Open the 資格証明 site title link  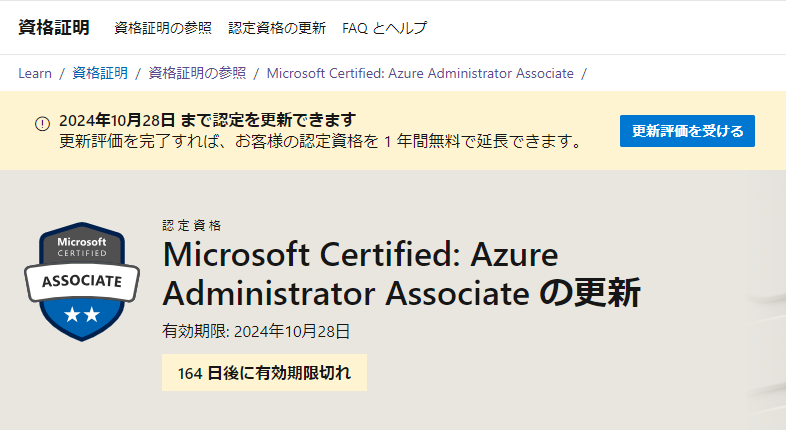[x=54, y=28]
